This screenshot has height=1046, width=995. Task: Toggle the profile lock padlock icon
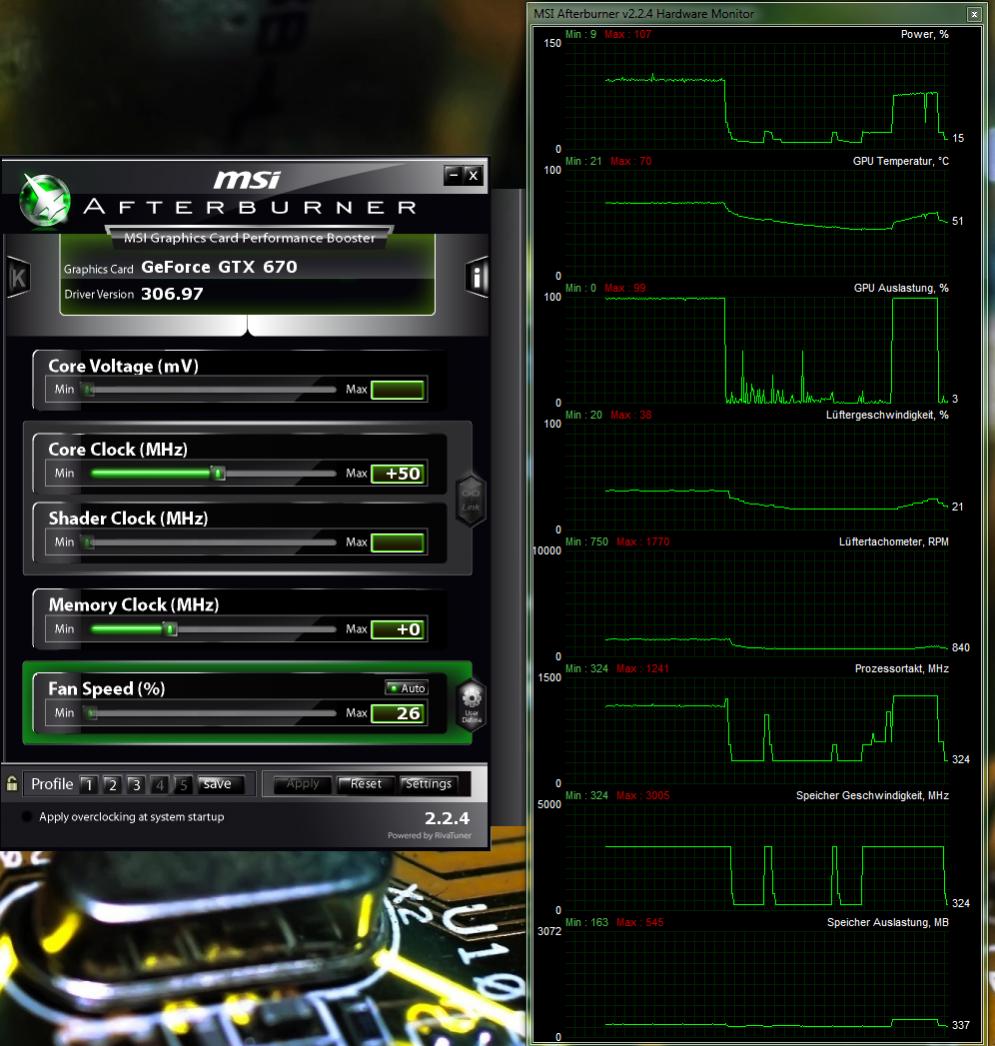tap(12, 783)
